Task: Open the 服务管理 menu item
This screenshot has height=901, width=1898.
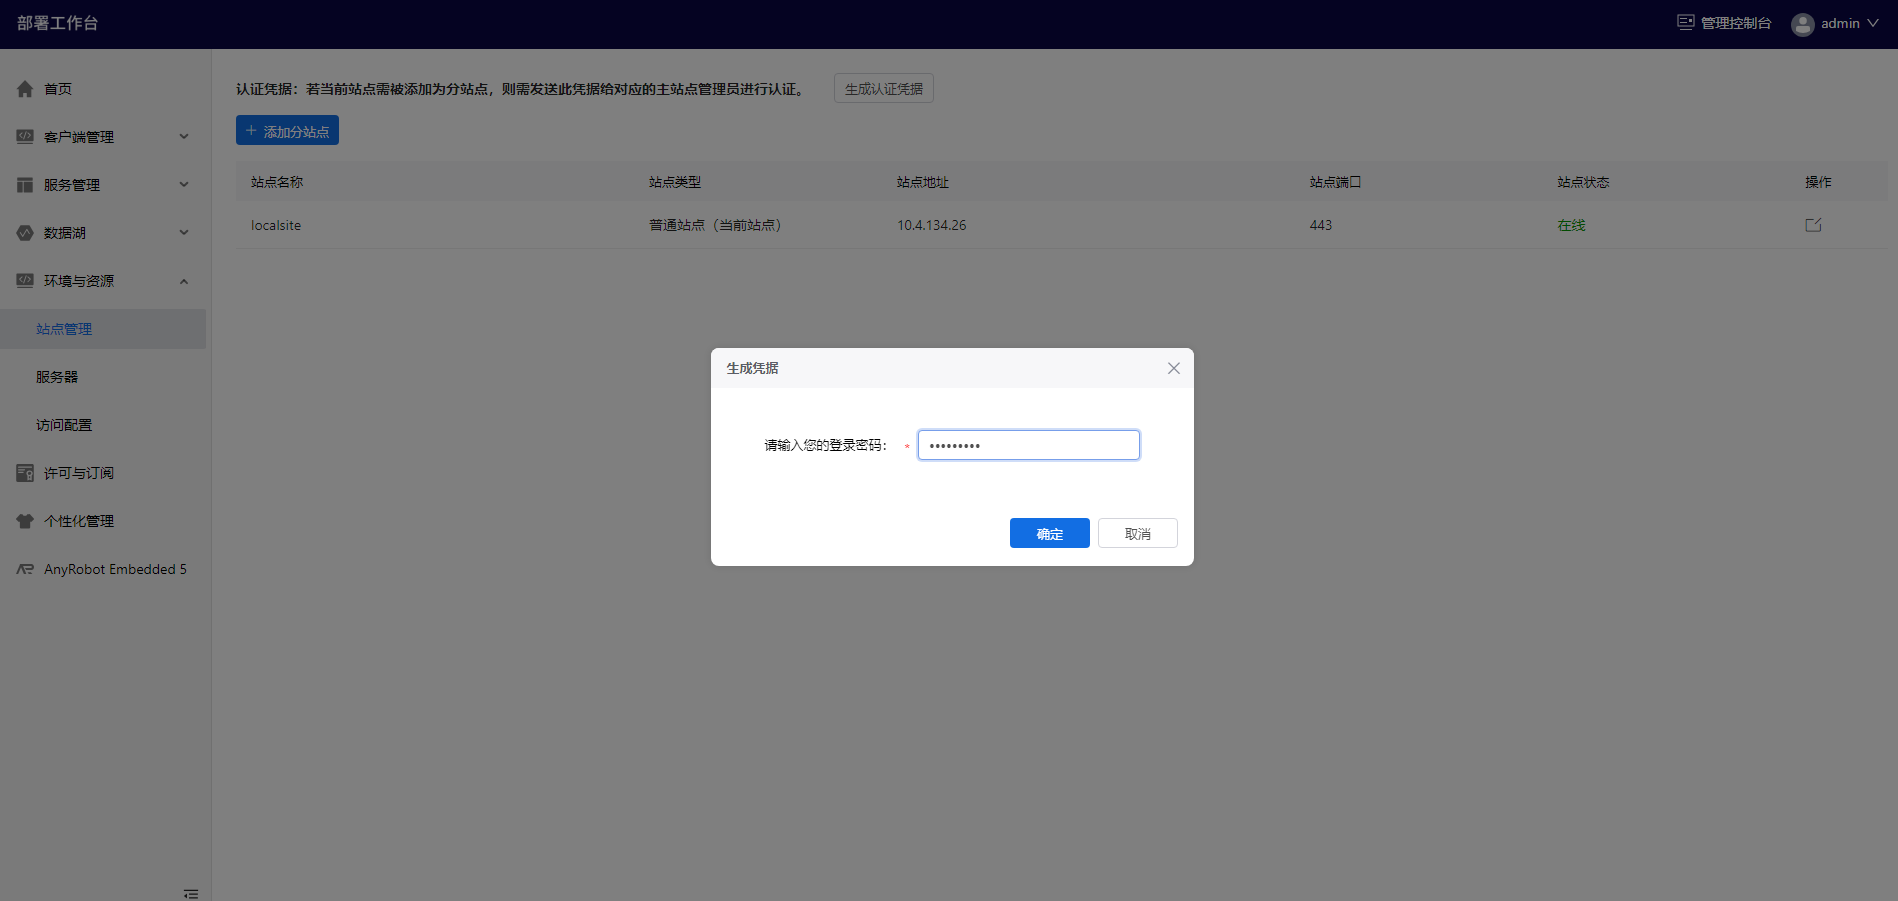Action: [72, 185]
